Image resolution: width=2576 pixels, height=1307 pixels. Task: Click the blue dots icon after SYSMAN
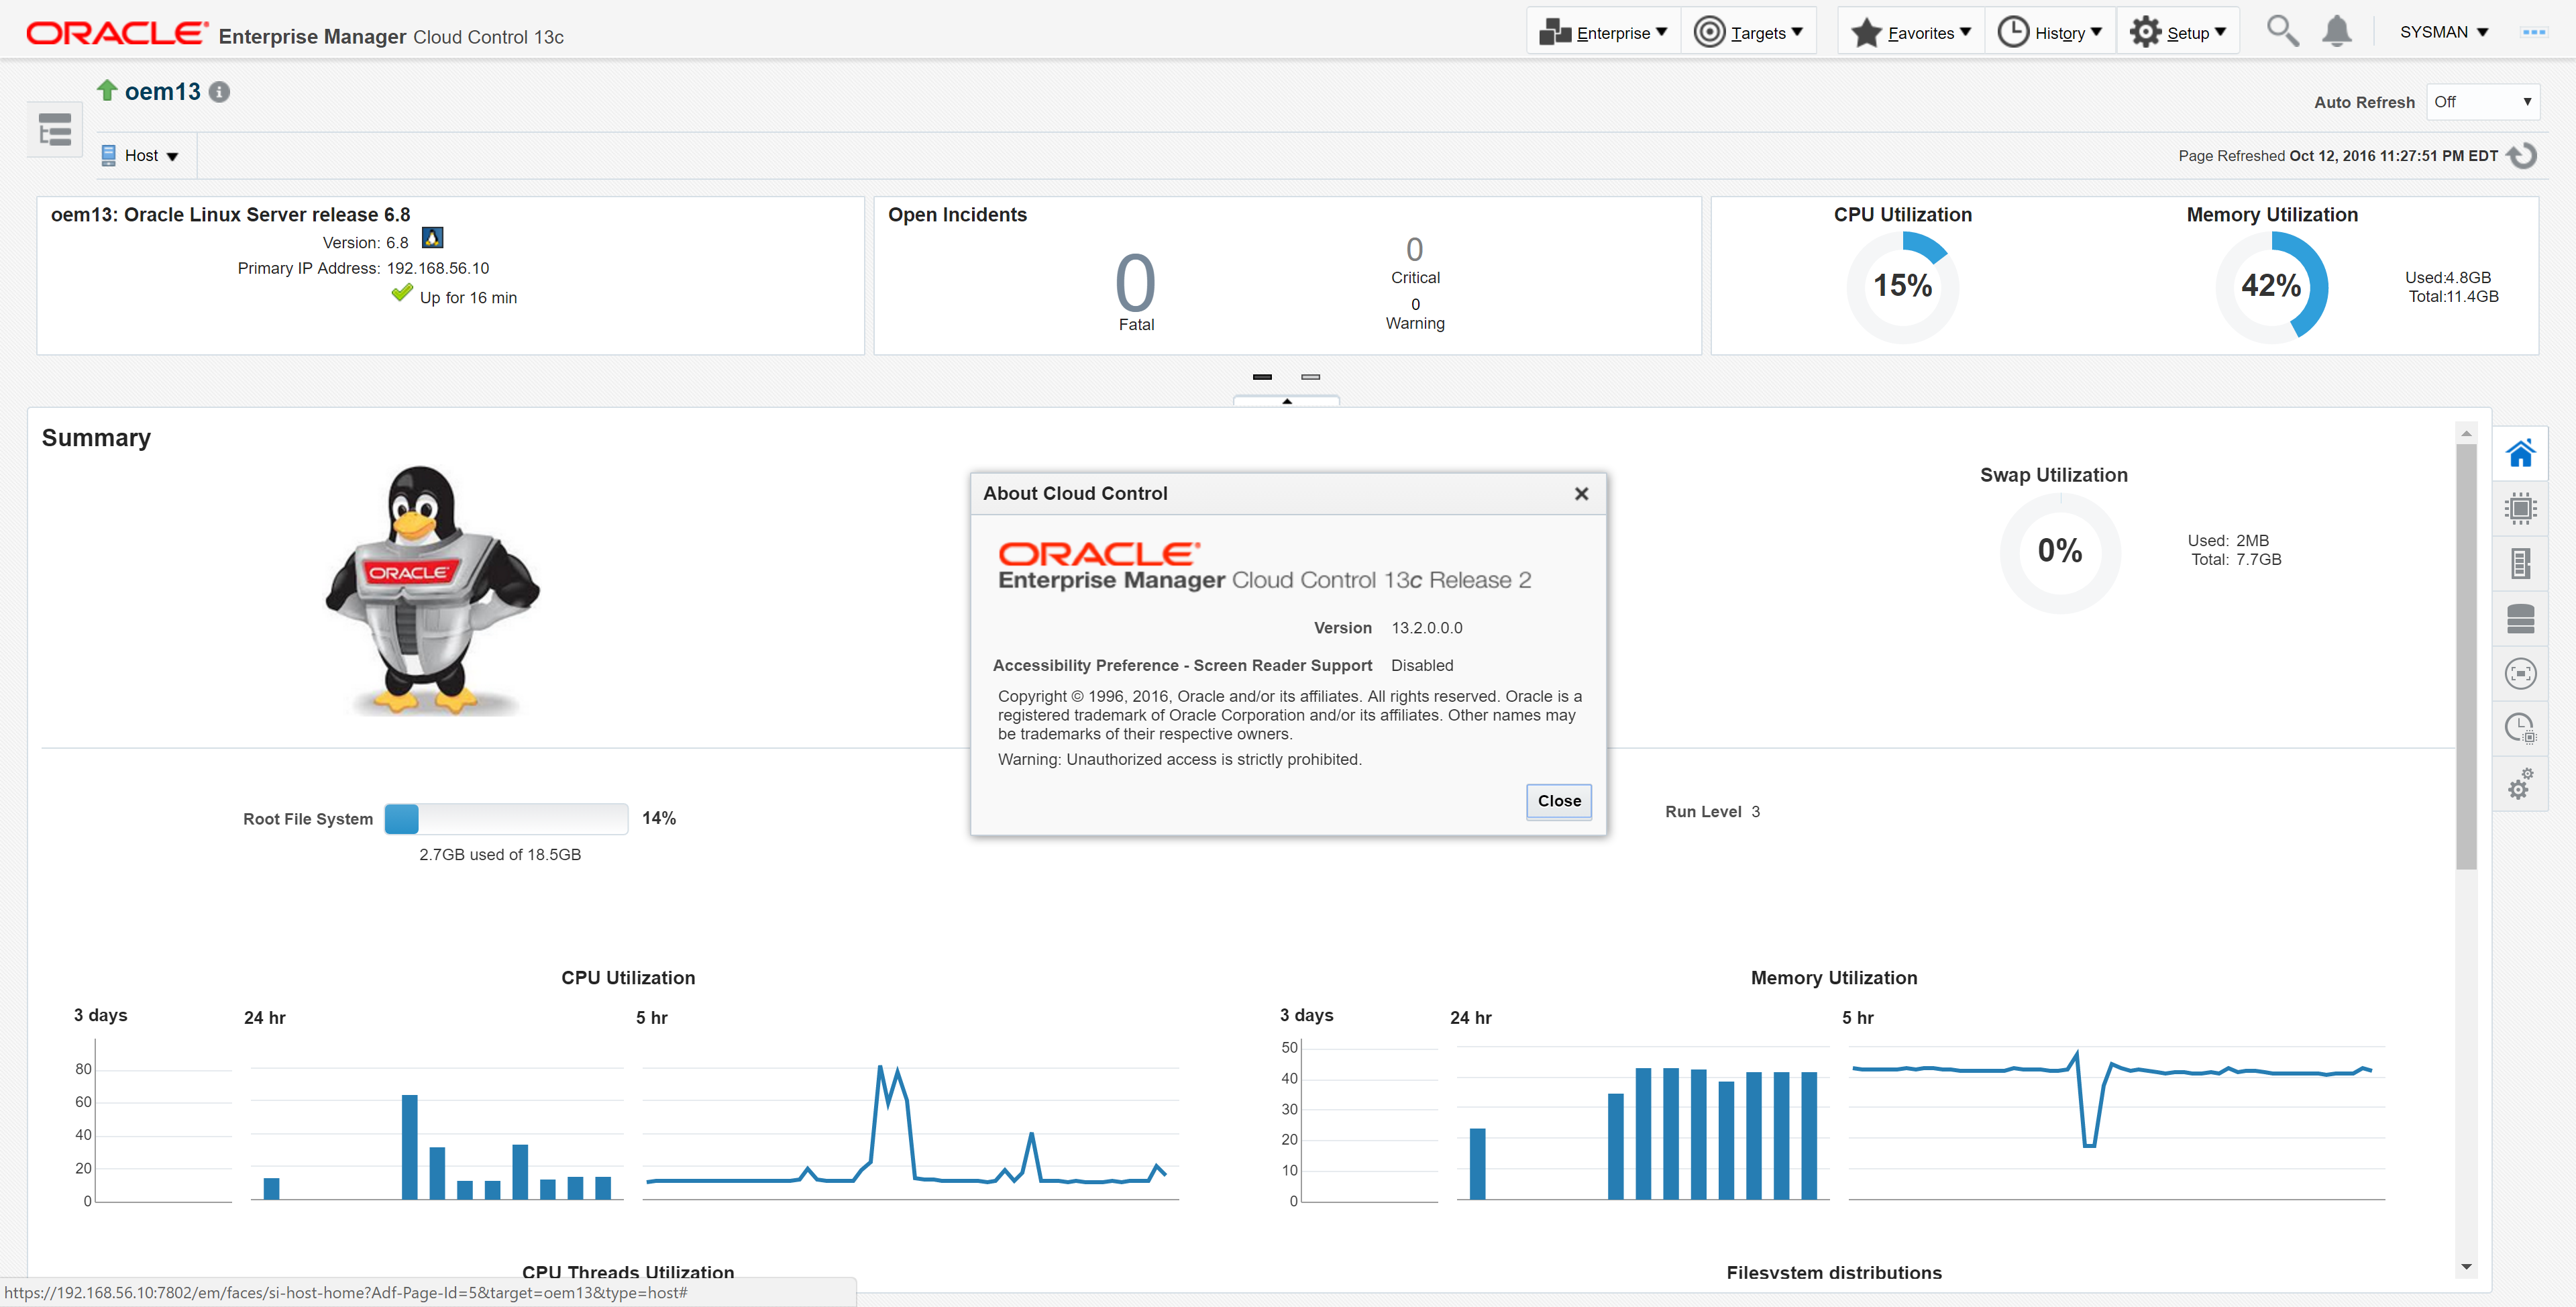[x=2534, y=32]
